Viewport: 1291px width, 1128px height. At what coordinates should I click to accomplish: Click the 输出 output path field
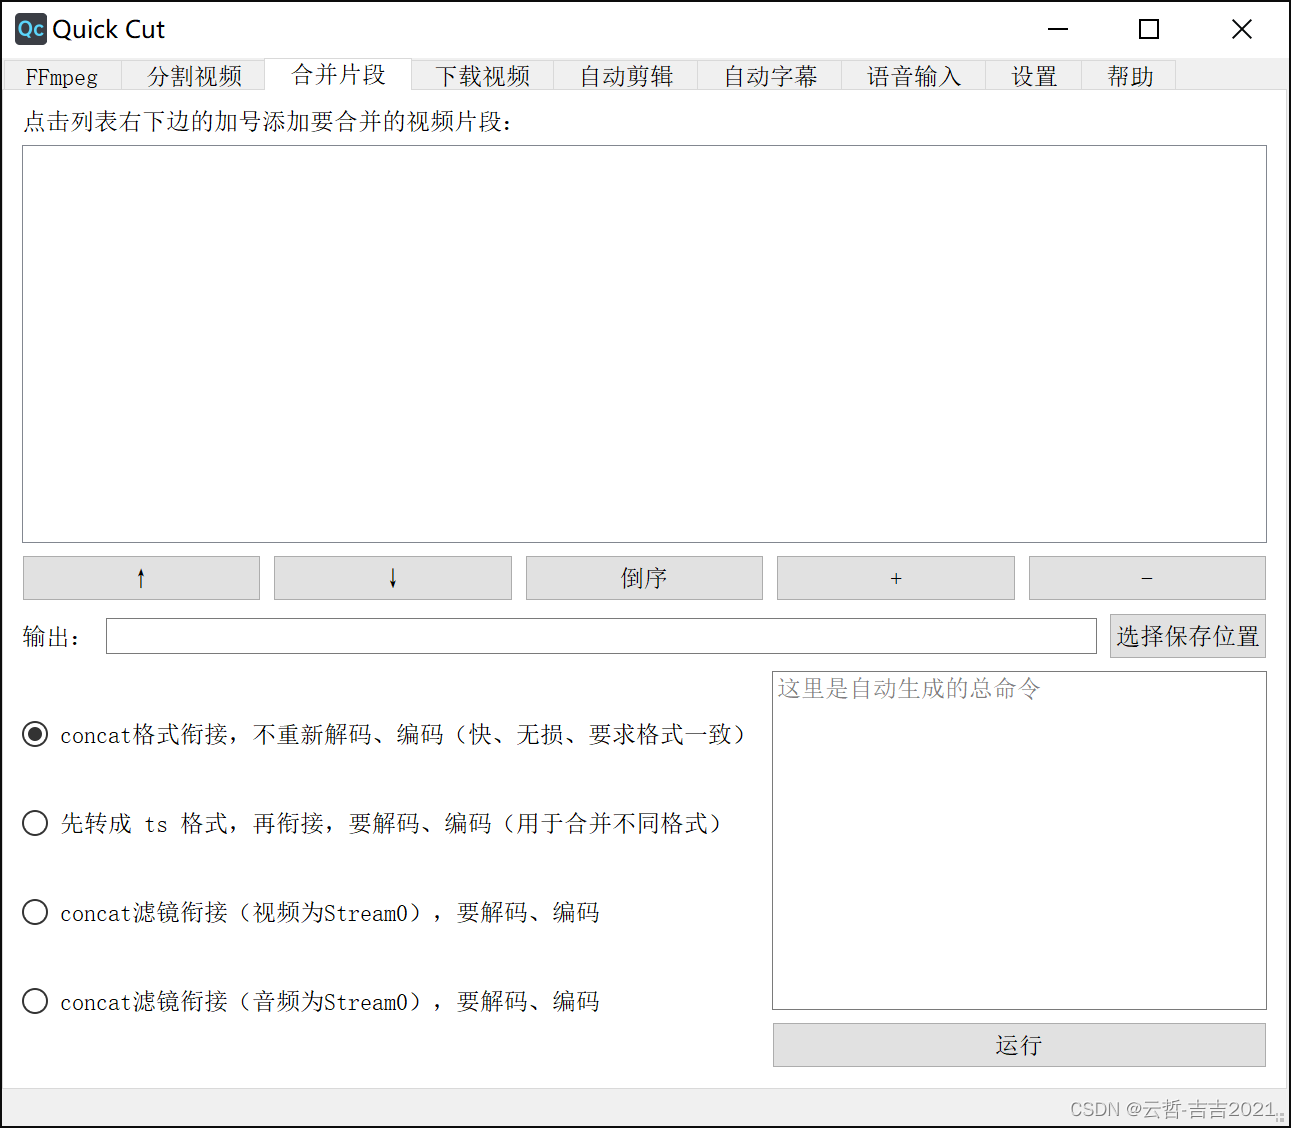[x=600, y=635]
